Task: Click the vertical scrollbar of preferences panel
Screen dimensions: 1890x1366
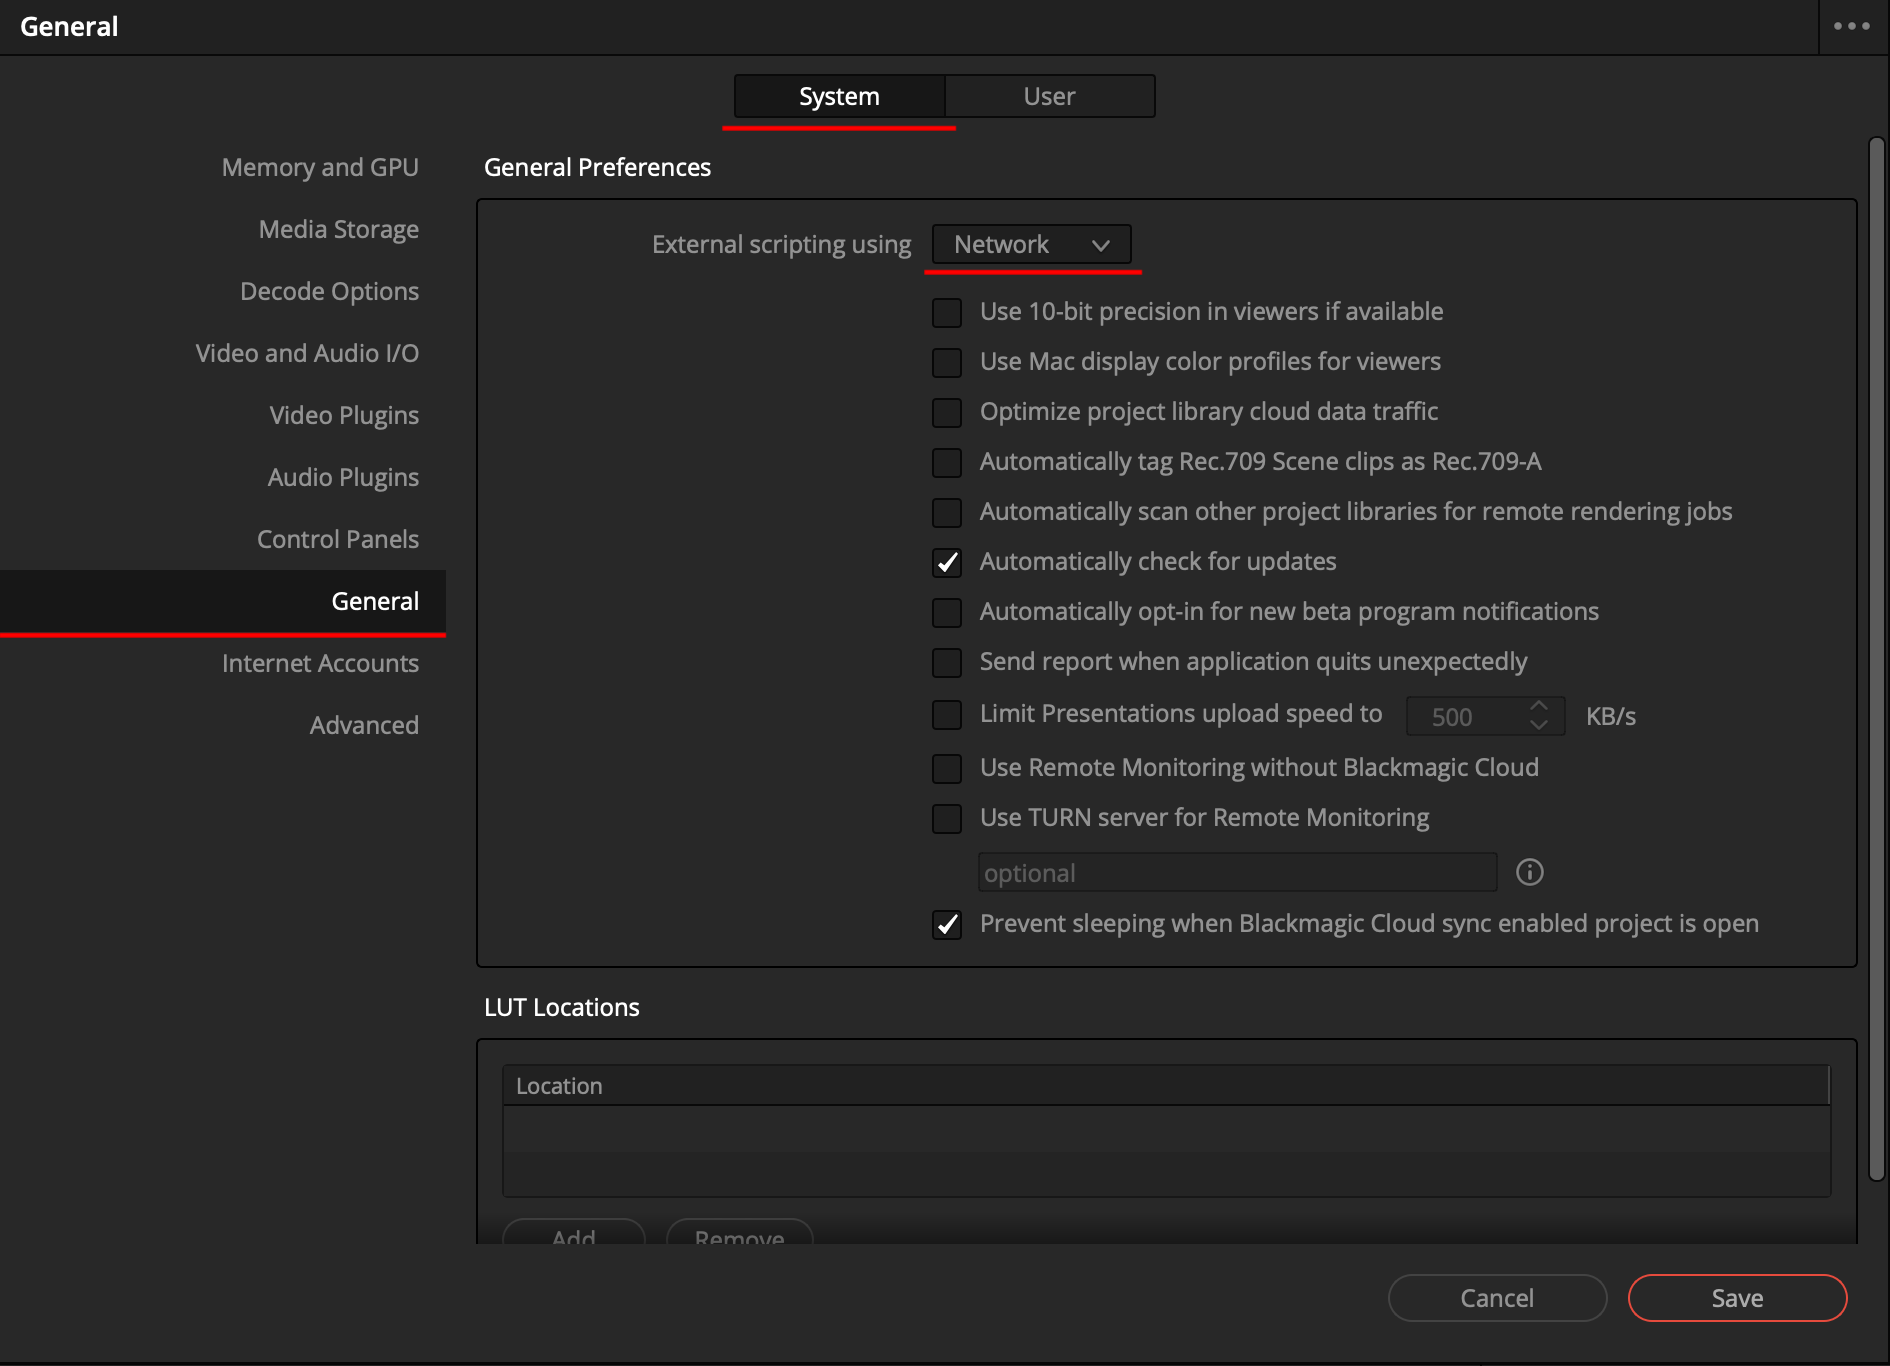Action: pyautogui.click(x=1877, y=660)
